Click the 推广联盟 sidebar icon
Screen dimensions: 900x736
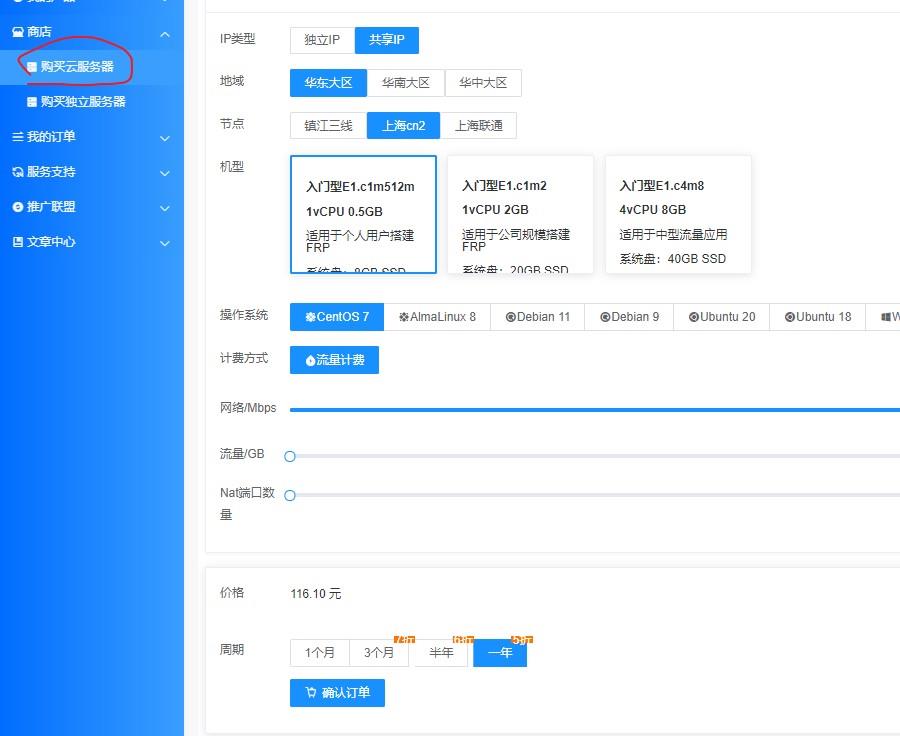17,207
